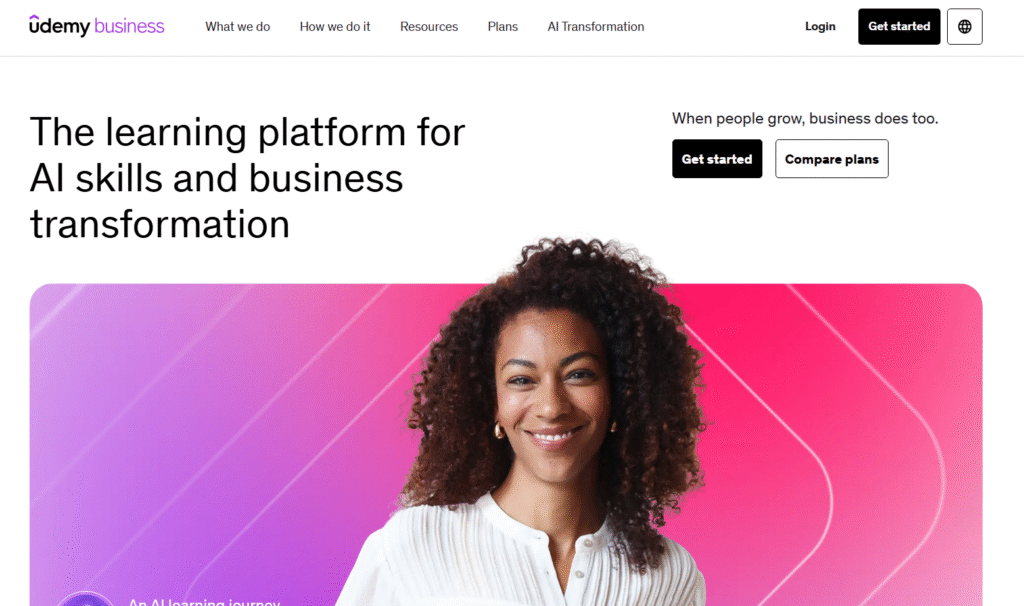This screenshot has height=606, width=1024.
Task: Click the header Get started button
Action: (x=899, y=27)
